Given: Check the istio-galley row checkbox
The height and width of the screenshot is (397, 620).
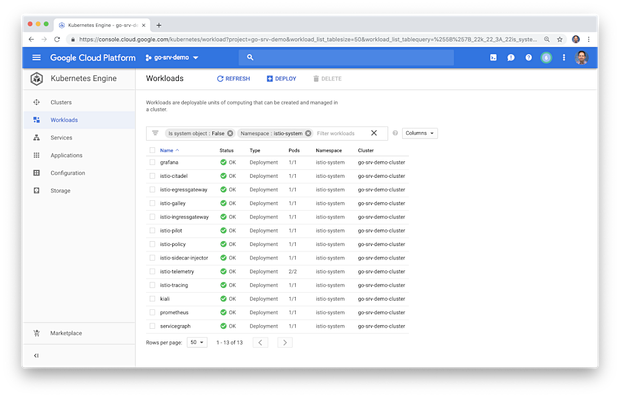Looking at the screenshot, I should [152, 203].
